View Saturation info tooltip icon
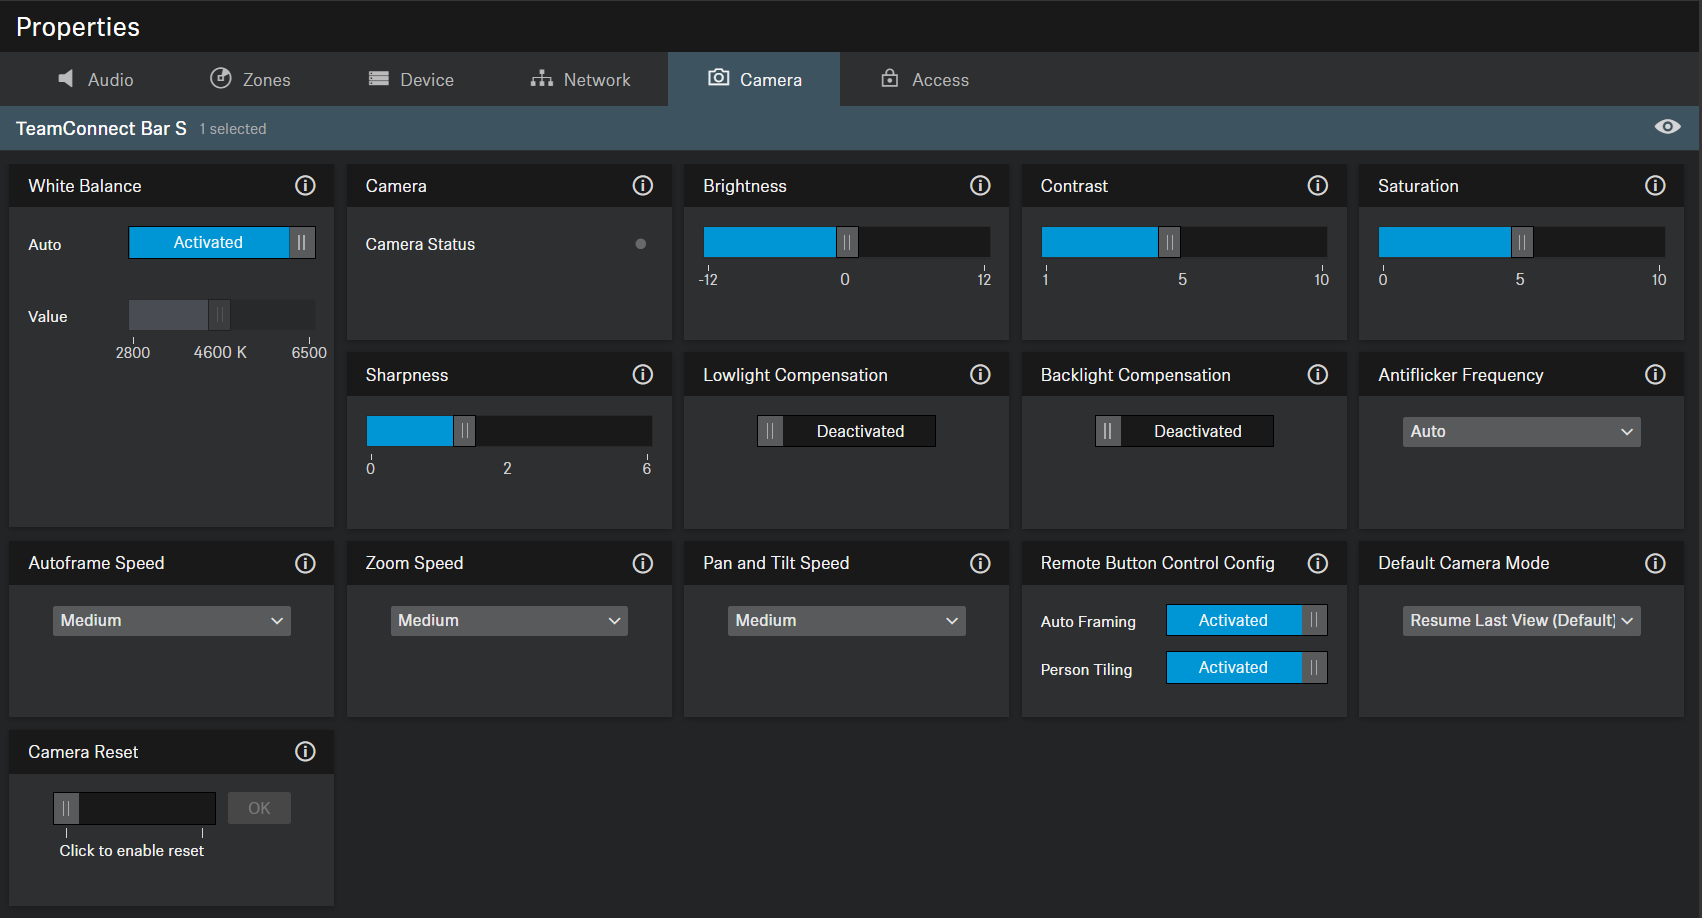Image resolution: width=1702 pixels, height=918 pixels. 1655,186
